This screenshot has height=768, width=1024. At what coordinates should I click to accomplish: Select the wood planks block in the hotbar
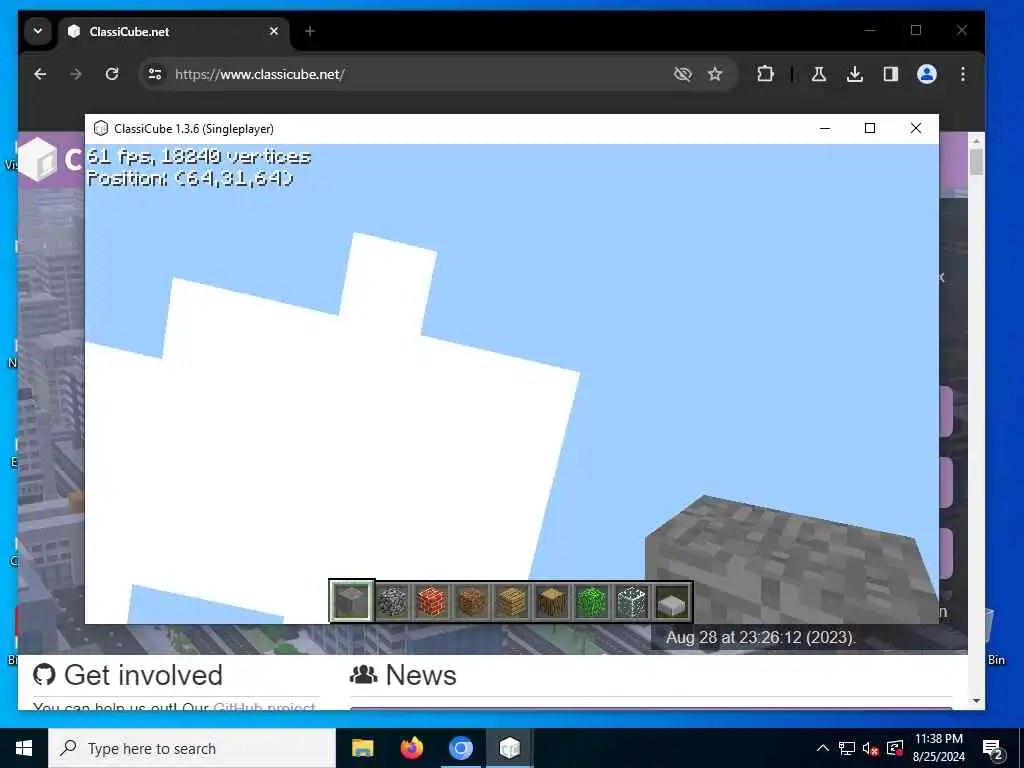511,600
